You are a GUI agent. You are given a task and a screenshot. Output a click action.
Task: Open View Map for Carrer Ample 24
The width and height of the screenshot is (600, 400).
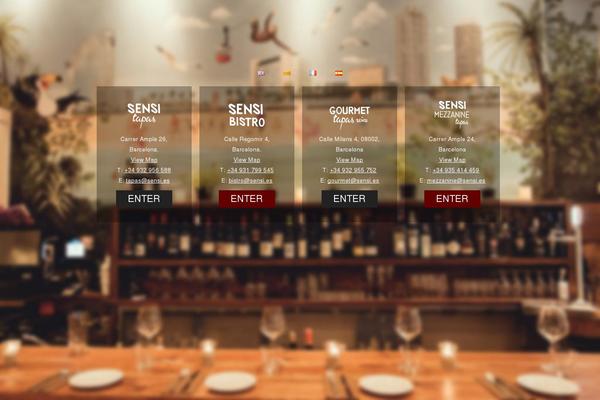[452, 160]
